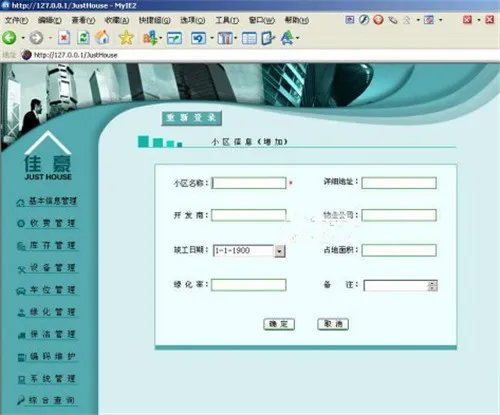Open the 选项(O) menu
The height and width of the screenshot is (415, 500).
(x=193, y=20)
